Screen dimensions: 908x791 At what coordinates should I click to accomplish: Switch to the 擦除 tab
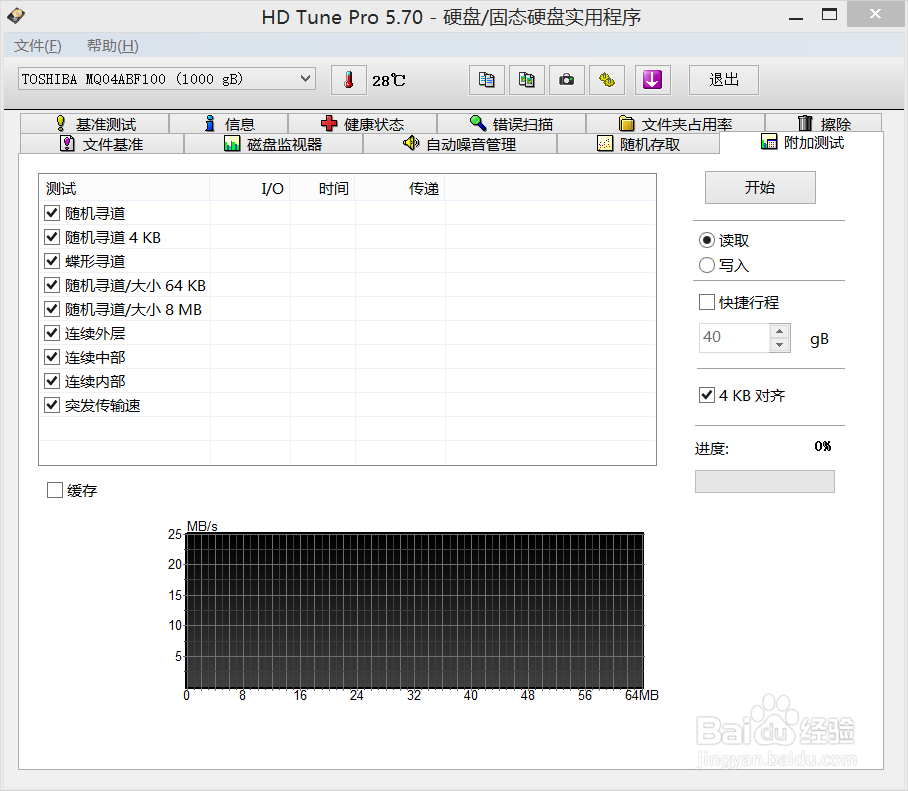823,124
